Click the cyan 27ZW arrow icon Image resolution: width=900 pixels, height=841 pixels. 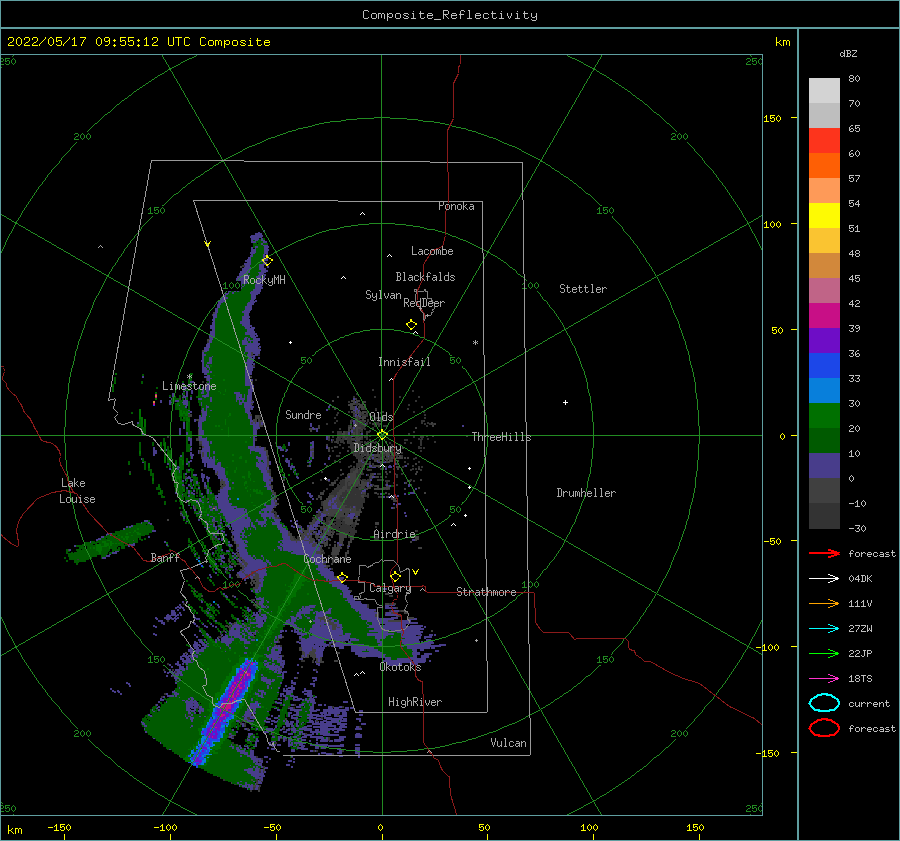(x=824, y=629)
